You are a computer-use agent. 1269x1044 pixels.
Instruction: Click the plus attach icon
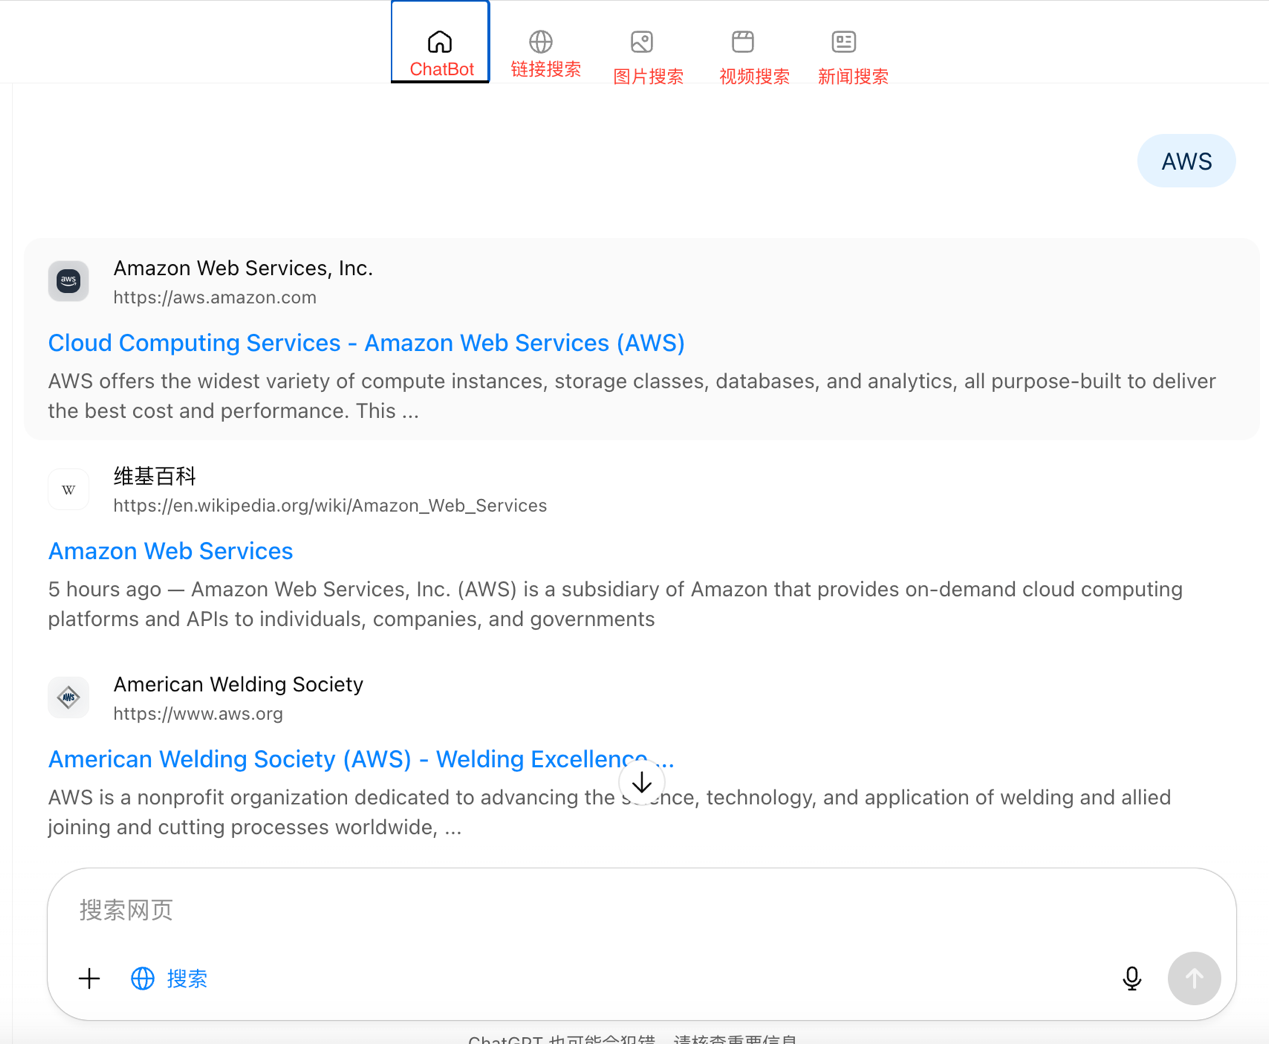[89, 978]
